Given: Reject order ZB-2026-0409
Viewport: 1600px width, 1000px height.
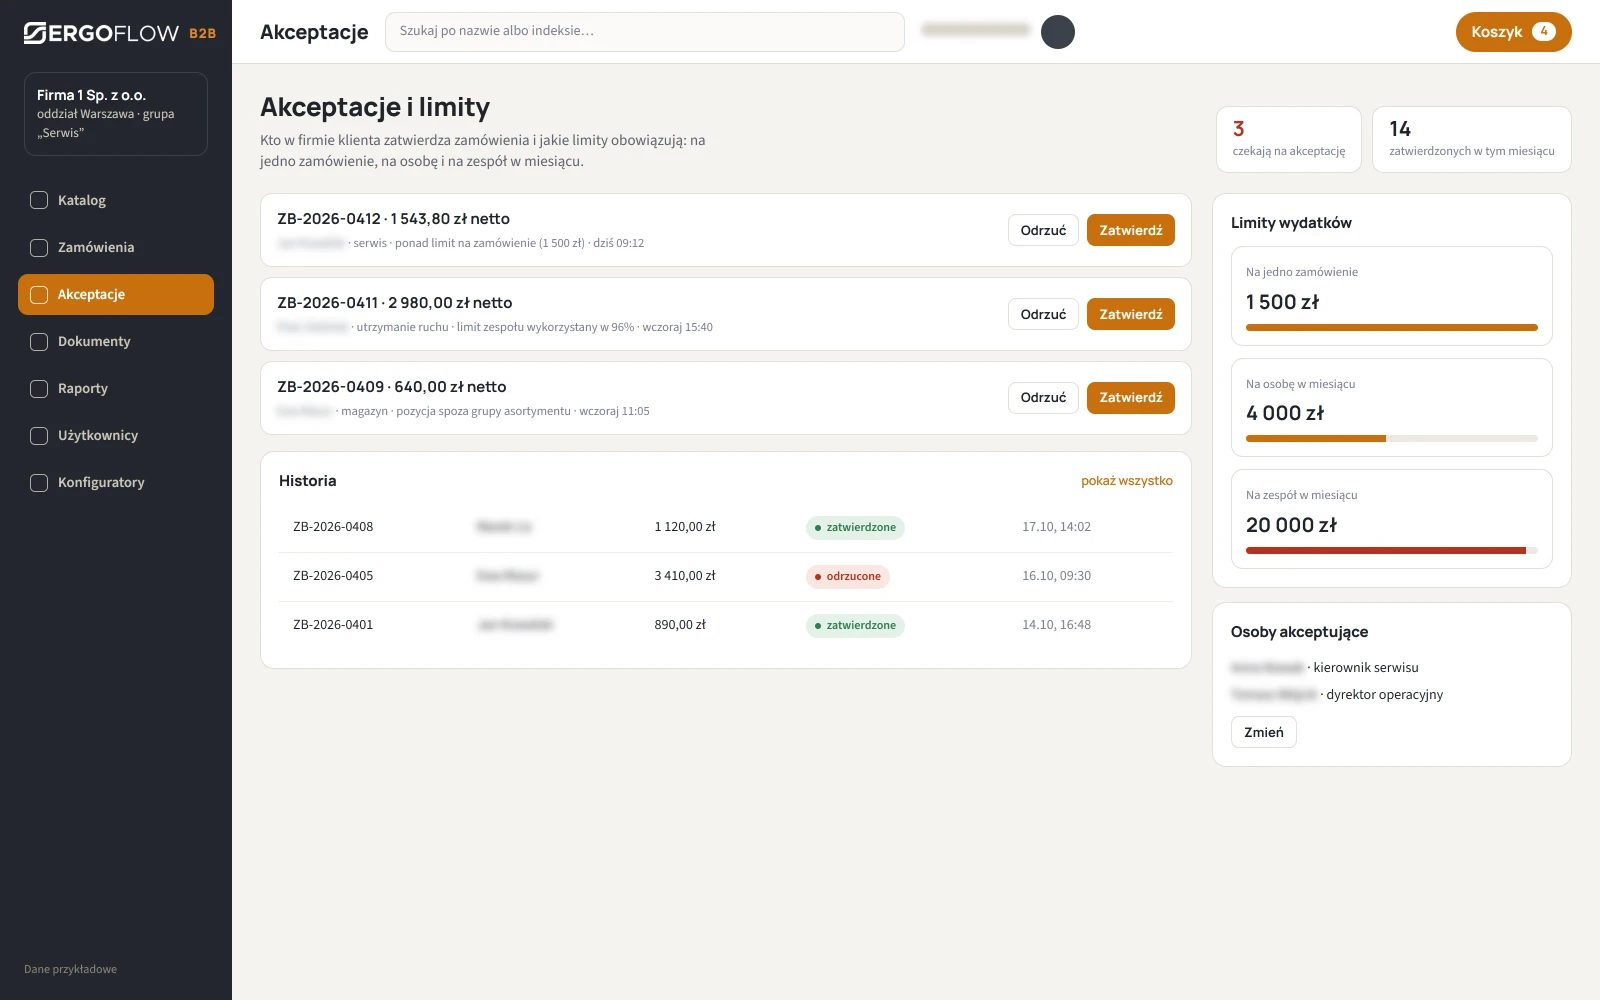Looking at the screenshot, I should coord(1043,398).
